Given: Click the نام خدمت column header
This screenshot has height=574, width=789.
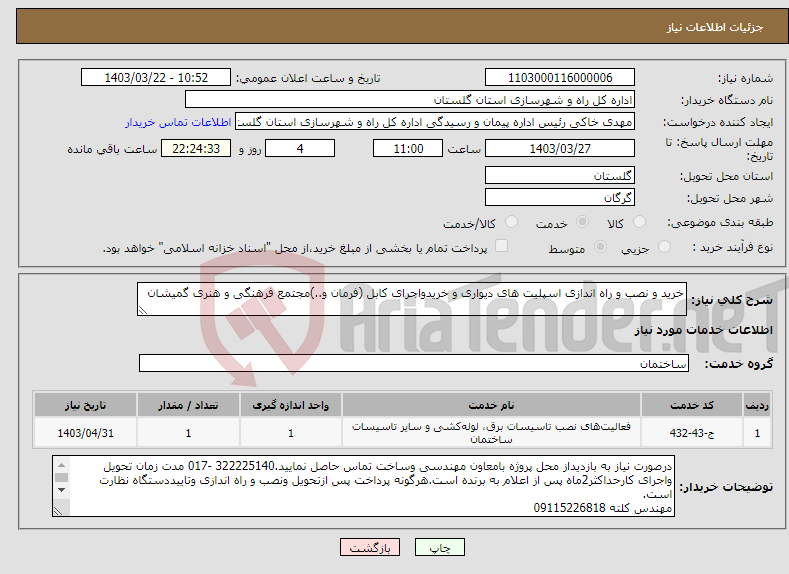Looking at the screenshot, I should click(492, 405).
